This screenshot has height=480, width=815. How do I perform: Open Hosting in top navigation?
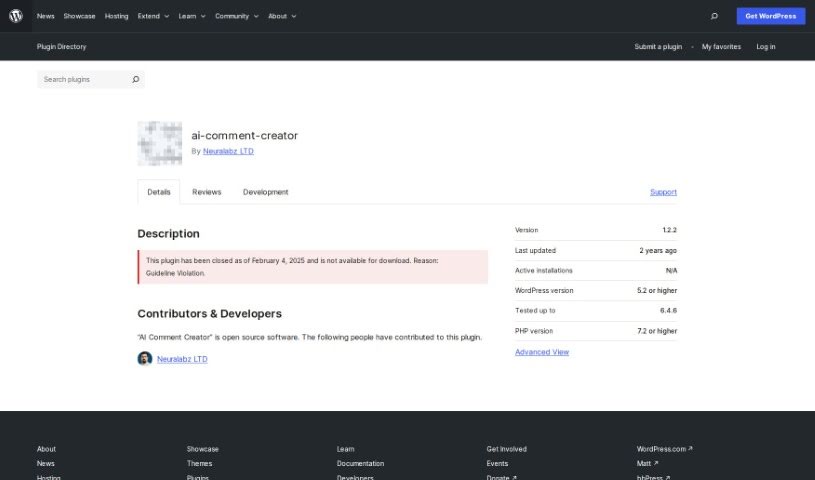click(x=116, y=16)
